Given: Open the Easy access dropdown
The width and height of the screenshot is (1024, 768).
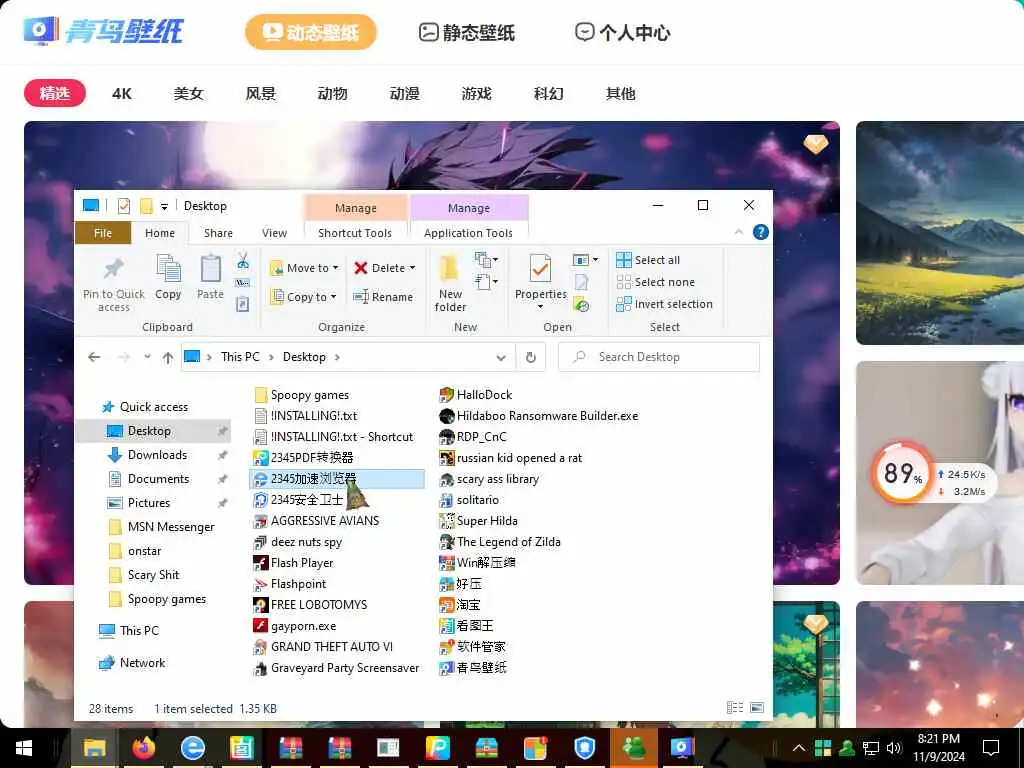Looking at the screenshot, I should pos(487,282).
